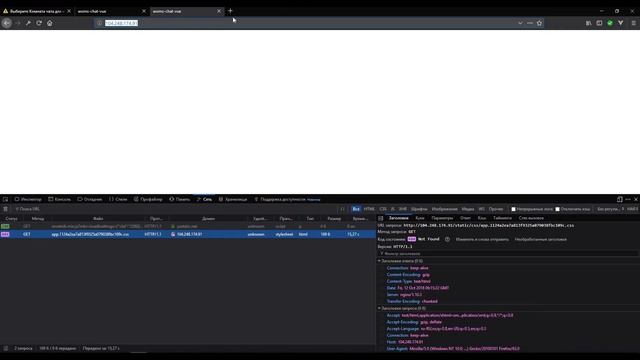Switch to the Style Editor devtools tab
This screenshot has width=640, height=360.
[x=118, y=199]
